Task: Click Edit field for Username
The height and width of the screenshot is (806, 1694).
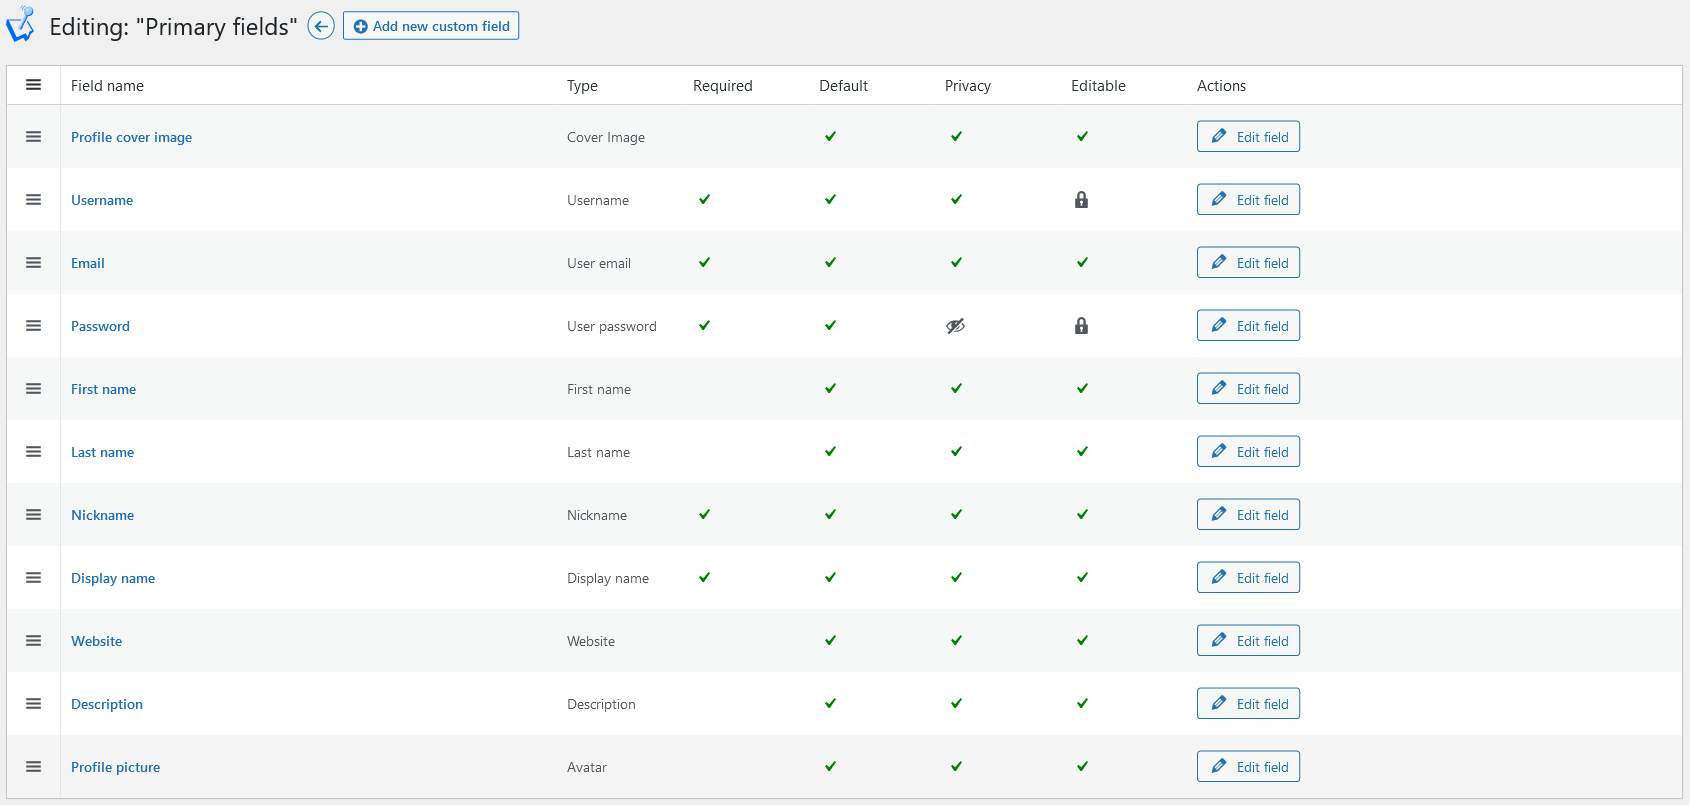Action: click(1248, 200)
